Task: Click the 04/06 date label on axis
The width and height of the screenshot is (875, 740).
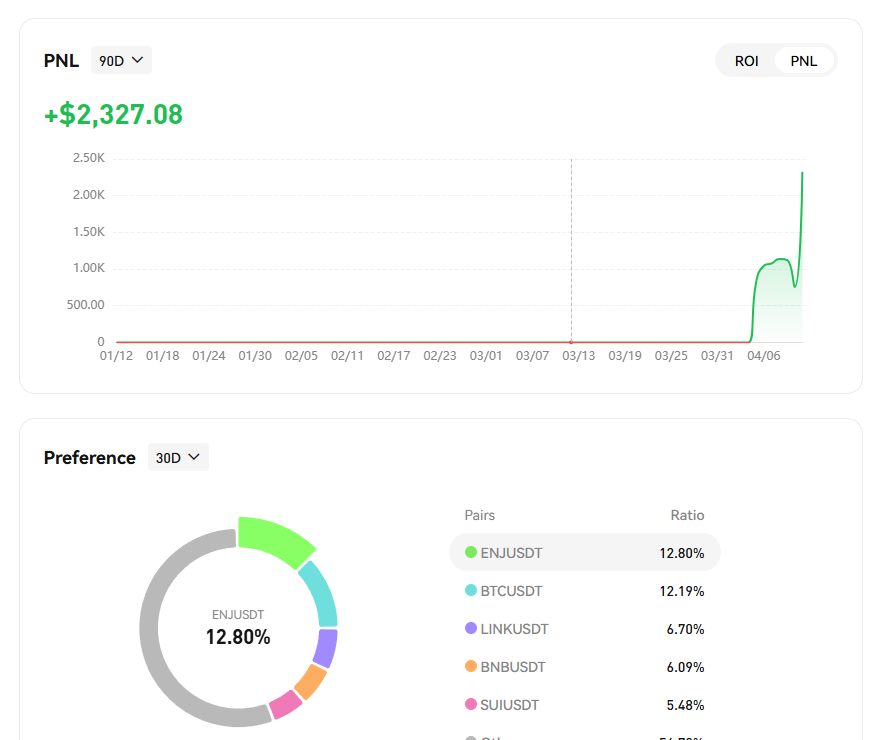Action: (763, 356)
